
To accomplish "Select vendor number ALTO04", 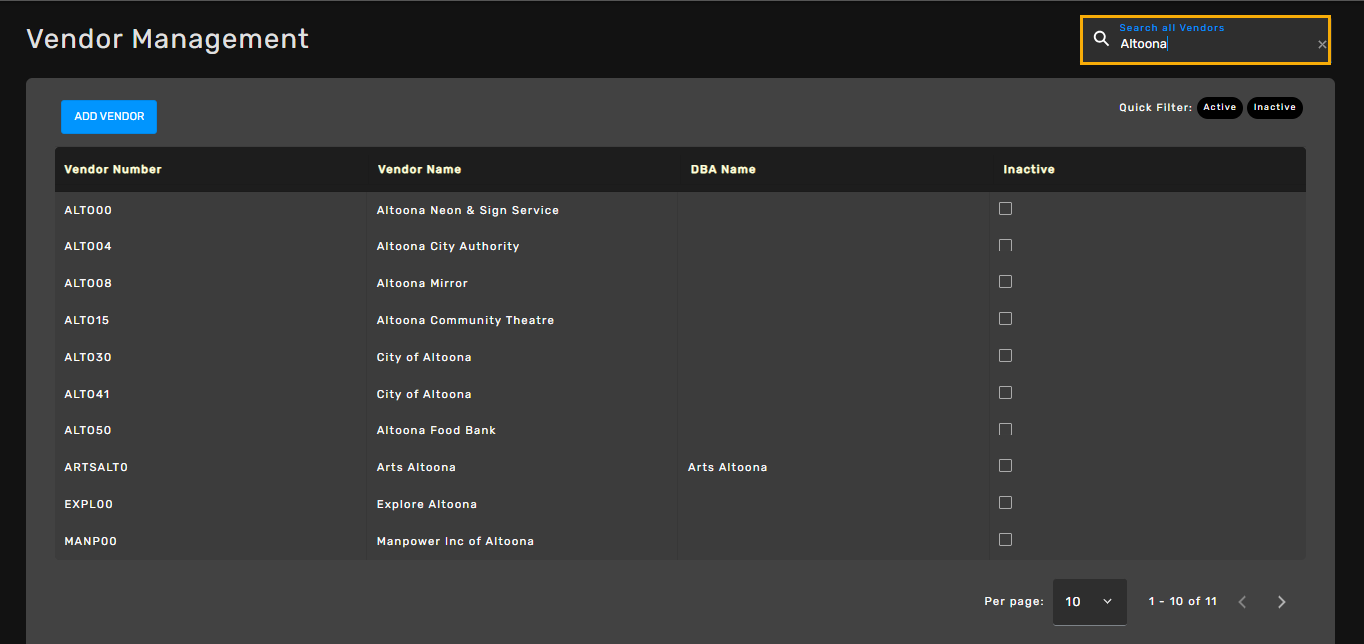I will coord(88,247).
